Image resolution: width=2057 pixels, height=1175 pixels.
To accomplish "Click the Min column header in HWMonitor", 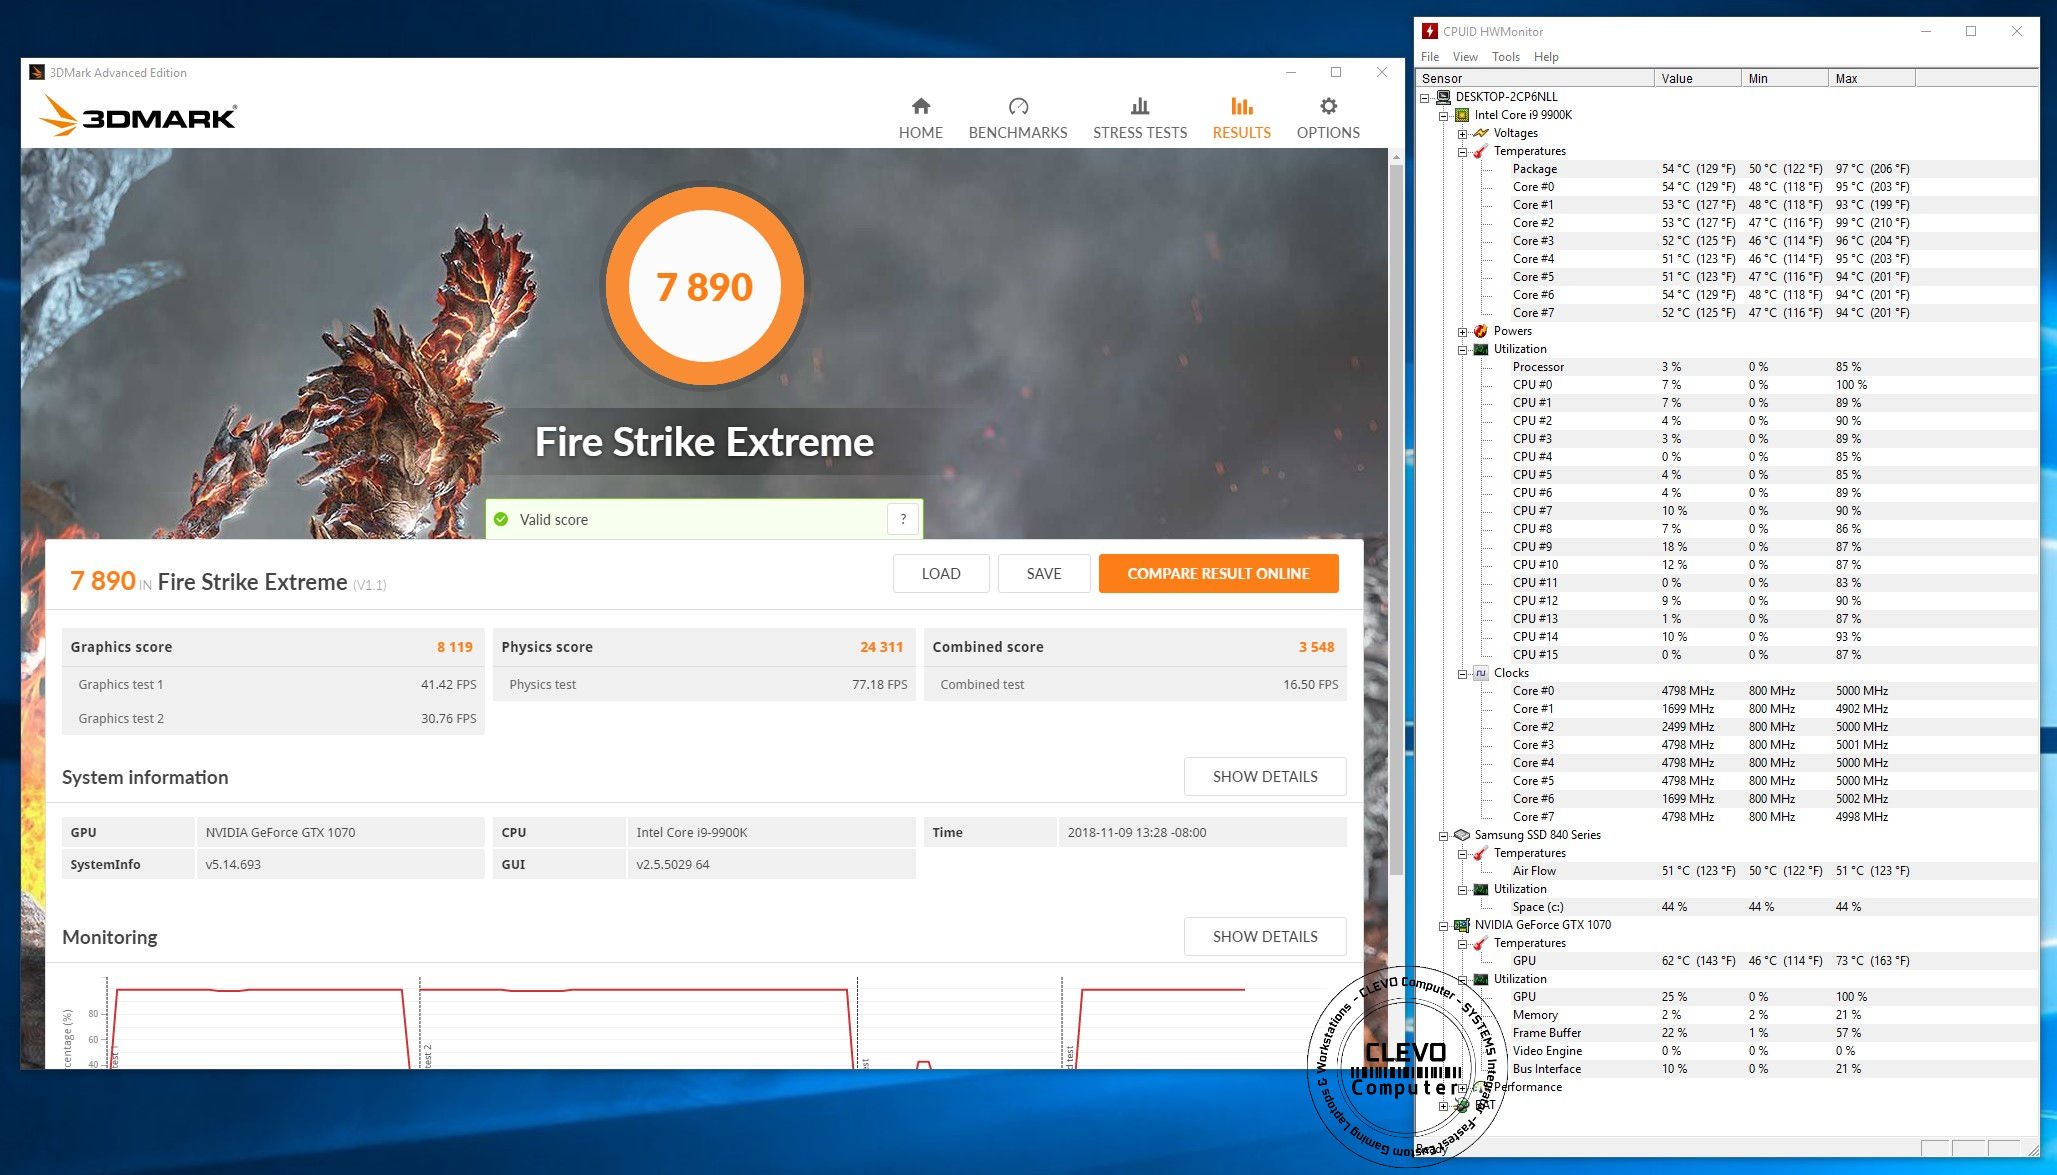I will tap(1784, 78).
